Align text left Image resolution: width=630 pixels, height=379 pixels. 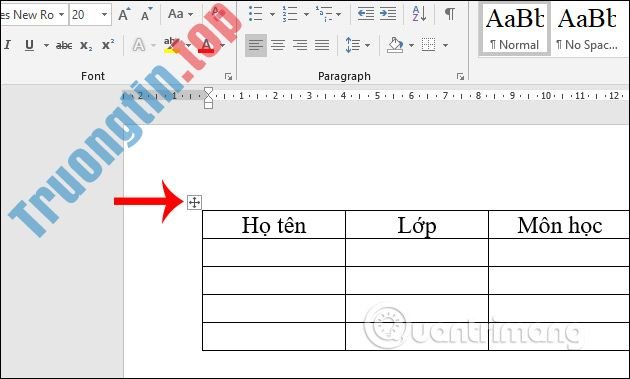tap(256, 45)
